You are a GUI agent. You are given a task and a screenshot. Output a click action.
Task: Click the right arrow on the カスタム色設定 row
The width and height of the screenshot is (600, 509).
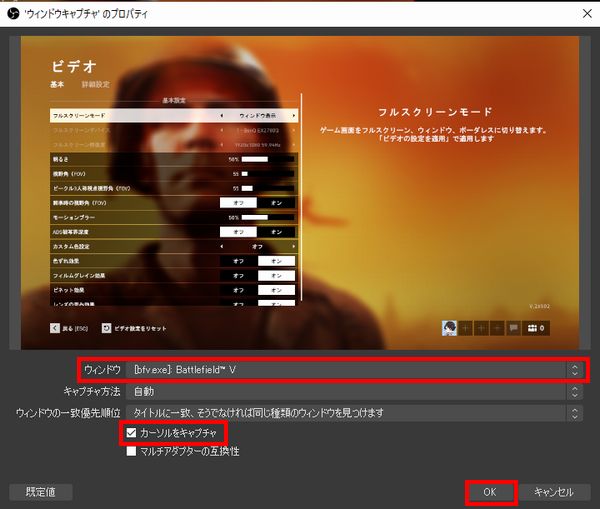pos(293,246)
